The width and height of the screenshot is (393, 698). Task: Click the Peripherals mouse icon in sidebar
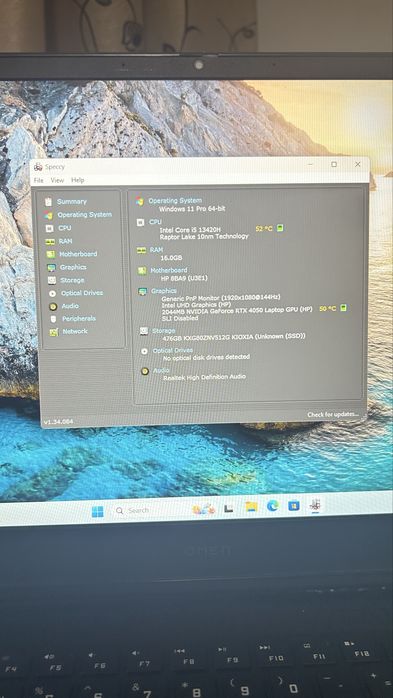53,319
